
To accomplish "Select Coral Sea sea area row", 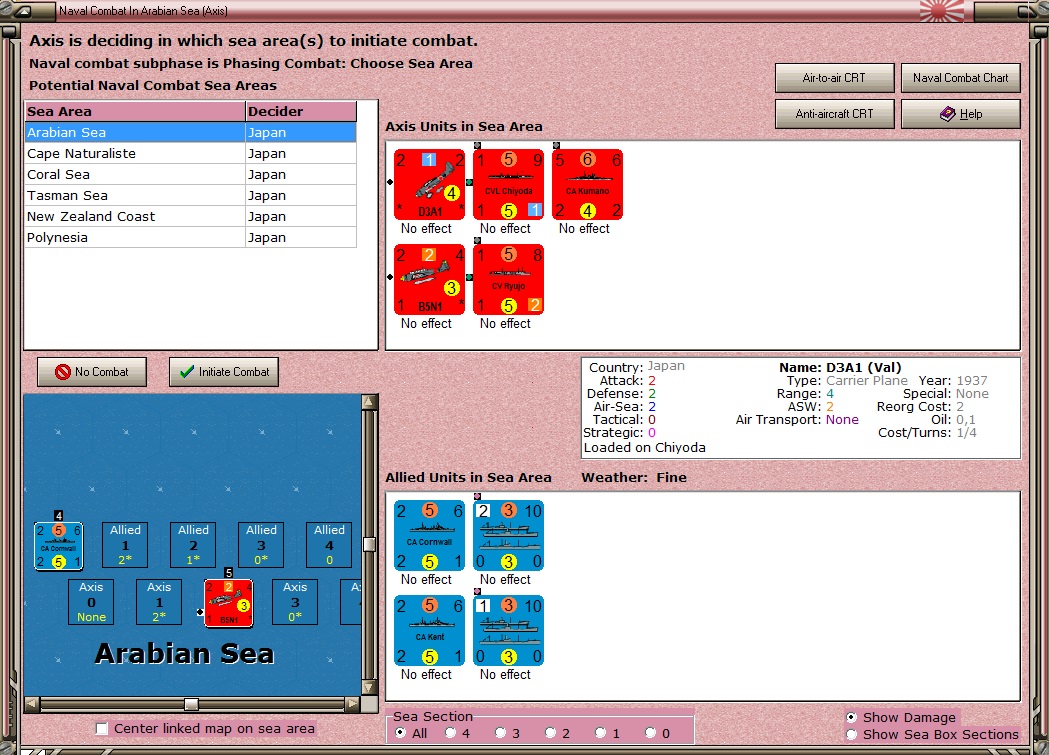I will point(190,175).
